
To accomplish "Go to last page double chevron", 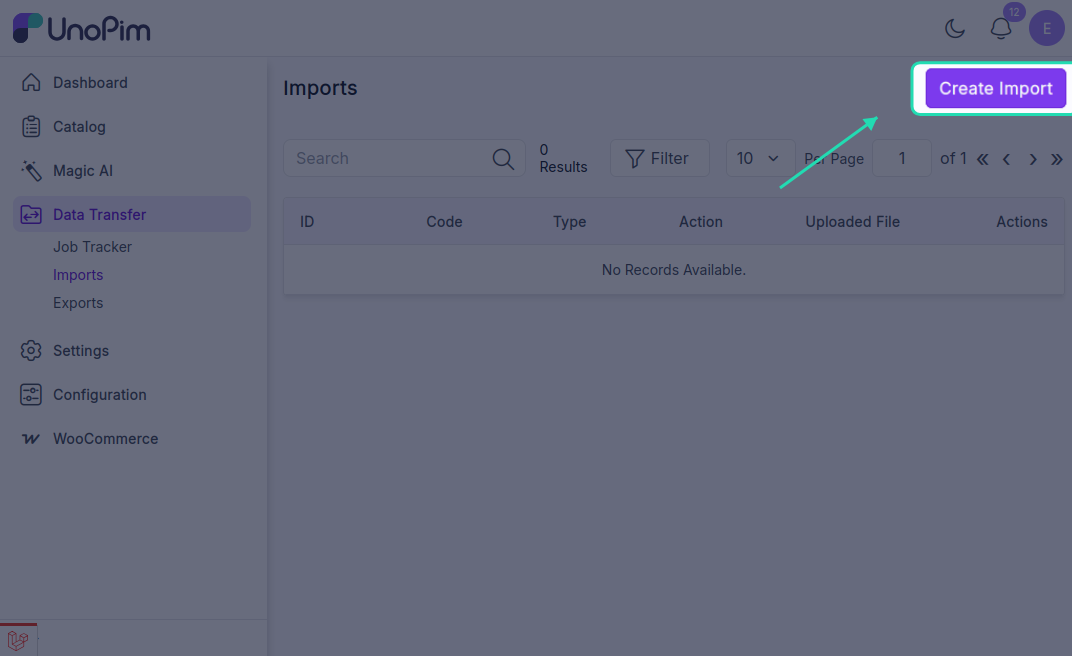I will pyautogui.click(x=1056, y=159).
